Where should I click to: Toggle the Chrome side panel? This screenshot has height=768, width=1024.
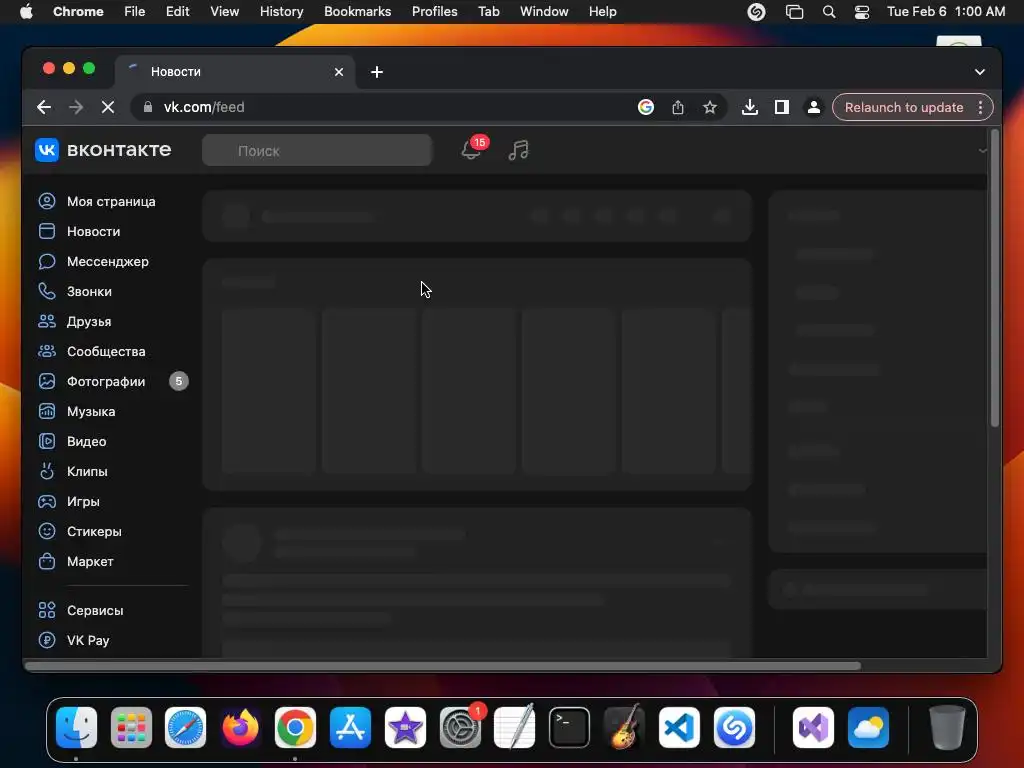(782, 107)
